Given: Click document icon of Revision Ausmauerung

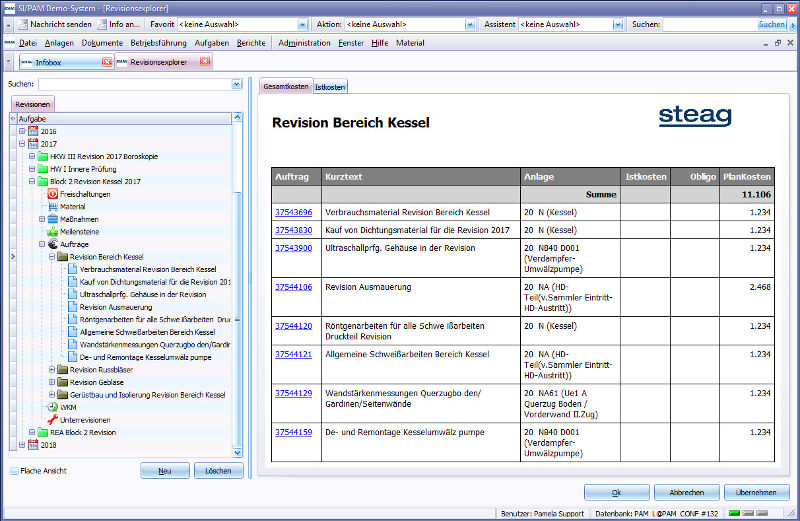Looking at the screenshot, I should click(72, 307).
